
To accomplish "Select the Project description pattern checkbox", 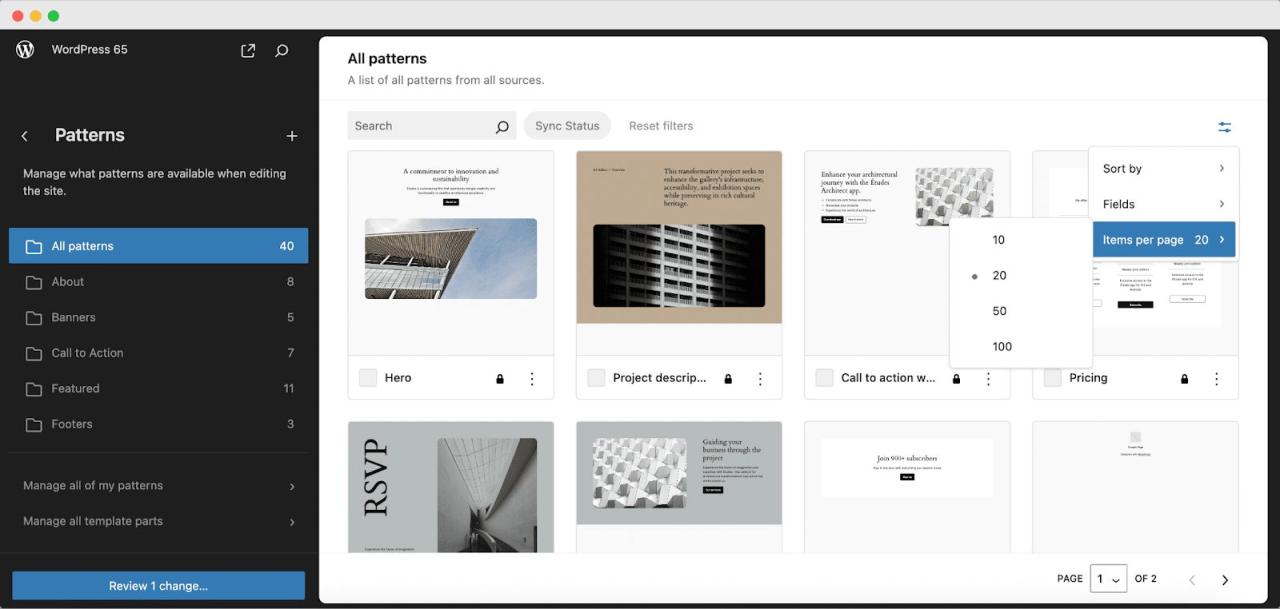I will (x=596, y=378).
